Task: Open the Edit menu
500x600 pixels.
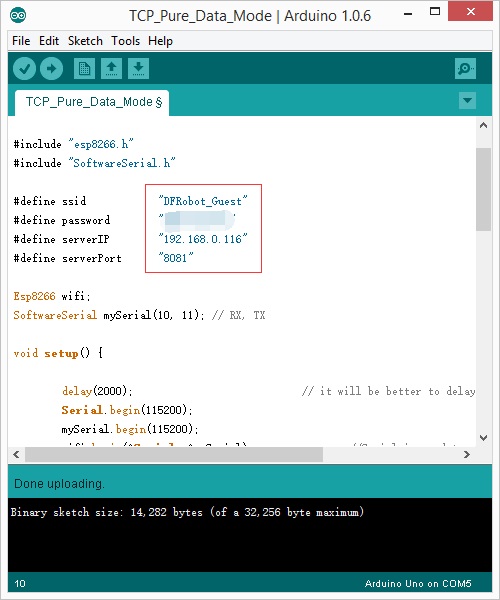Action: click(49, 41)
